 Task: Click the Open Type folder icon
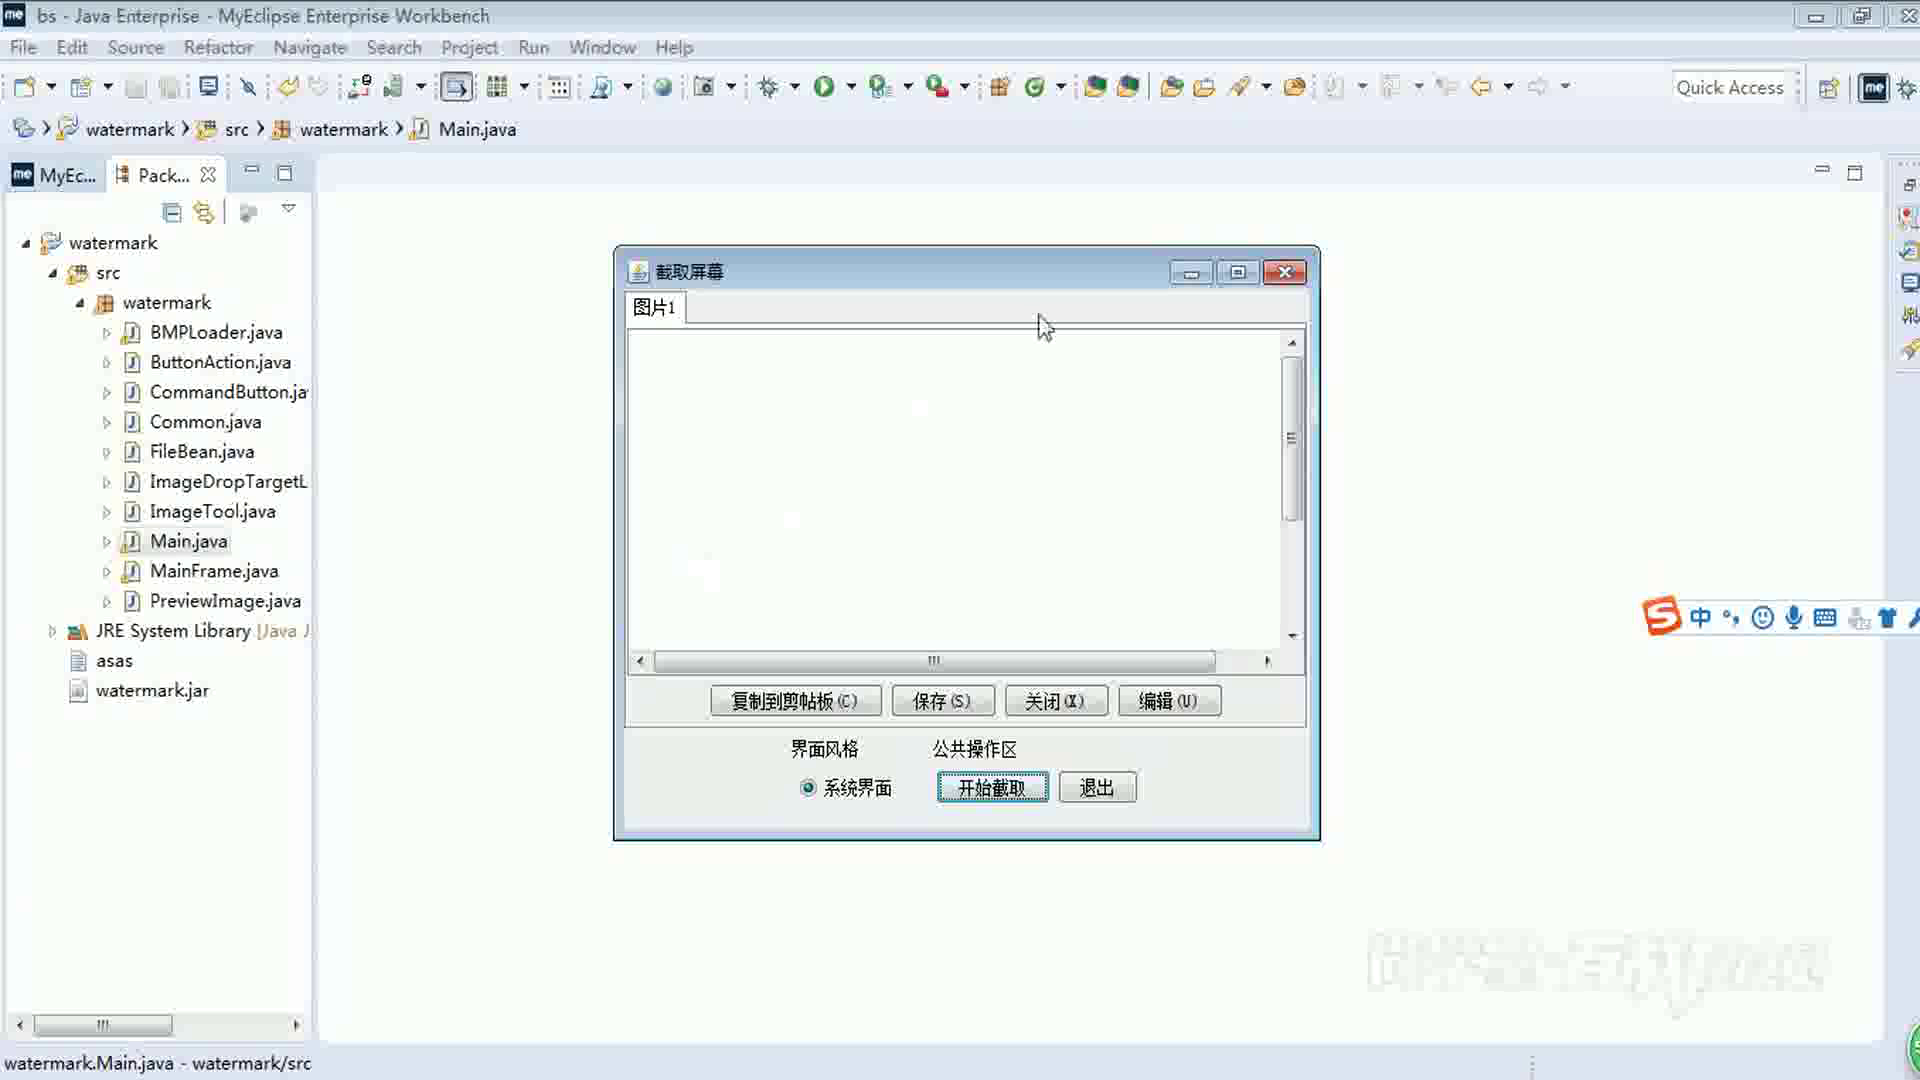click(1171, 87)
